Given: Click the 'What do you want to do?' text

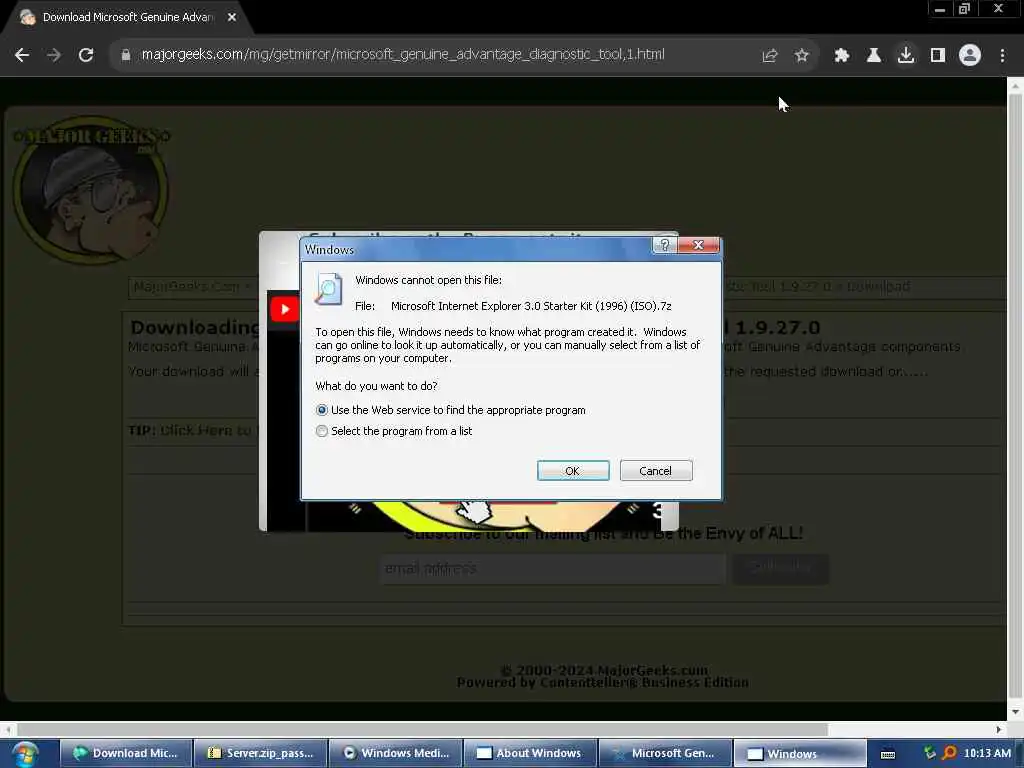Looking at the screenshot, I should click(376, 386).
